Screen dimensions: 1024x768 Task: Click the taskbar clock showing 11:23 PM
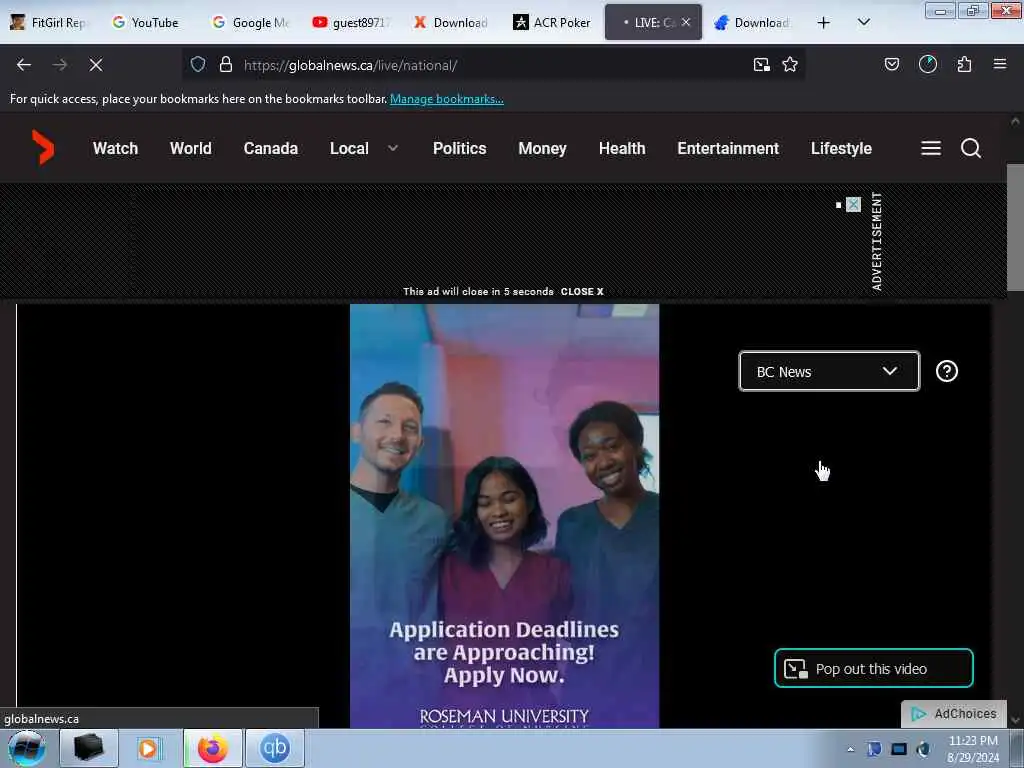(x=973, y=748)
